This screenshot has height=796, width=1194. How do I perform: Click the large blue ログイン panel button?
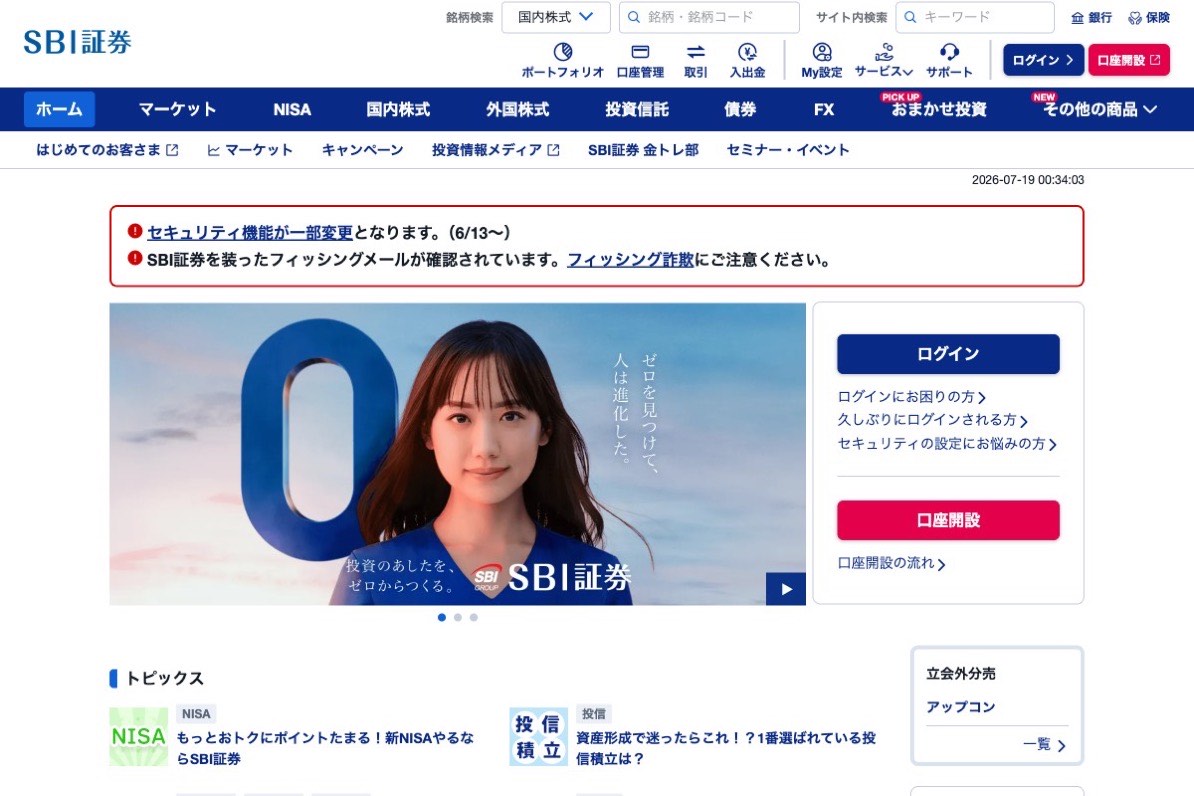[x=948, y=354]
